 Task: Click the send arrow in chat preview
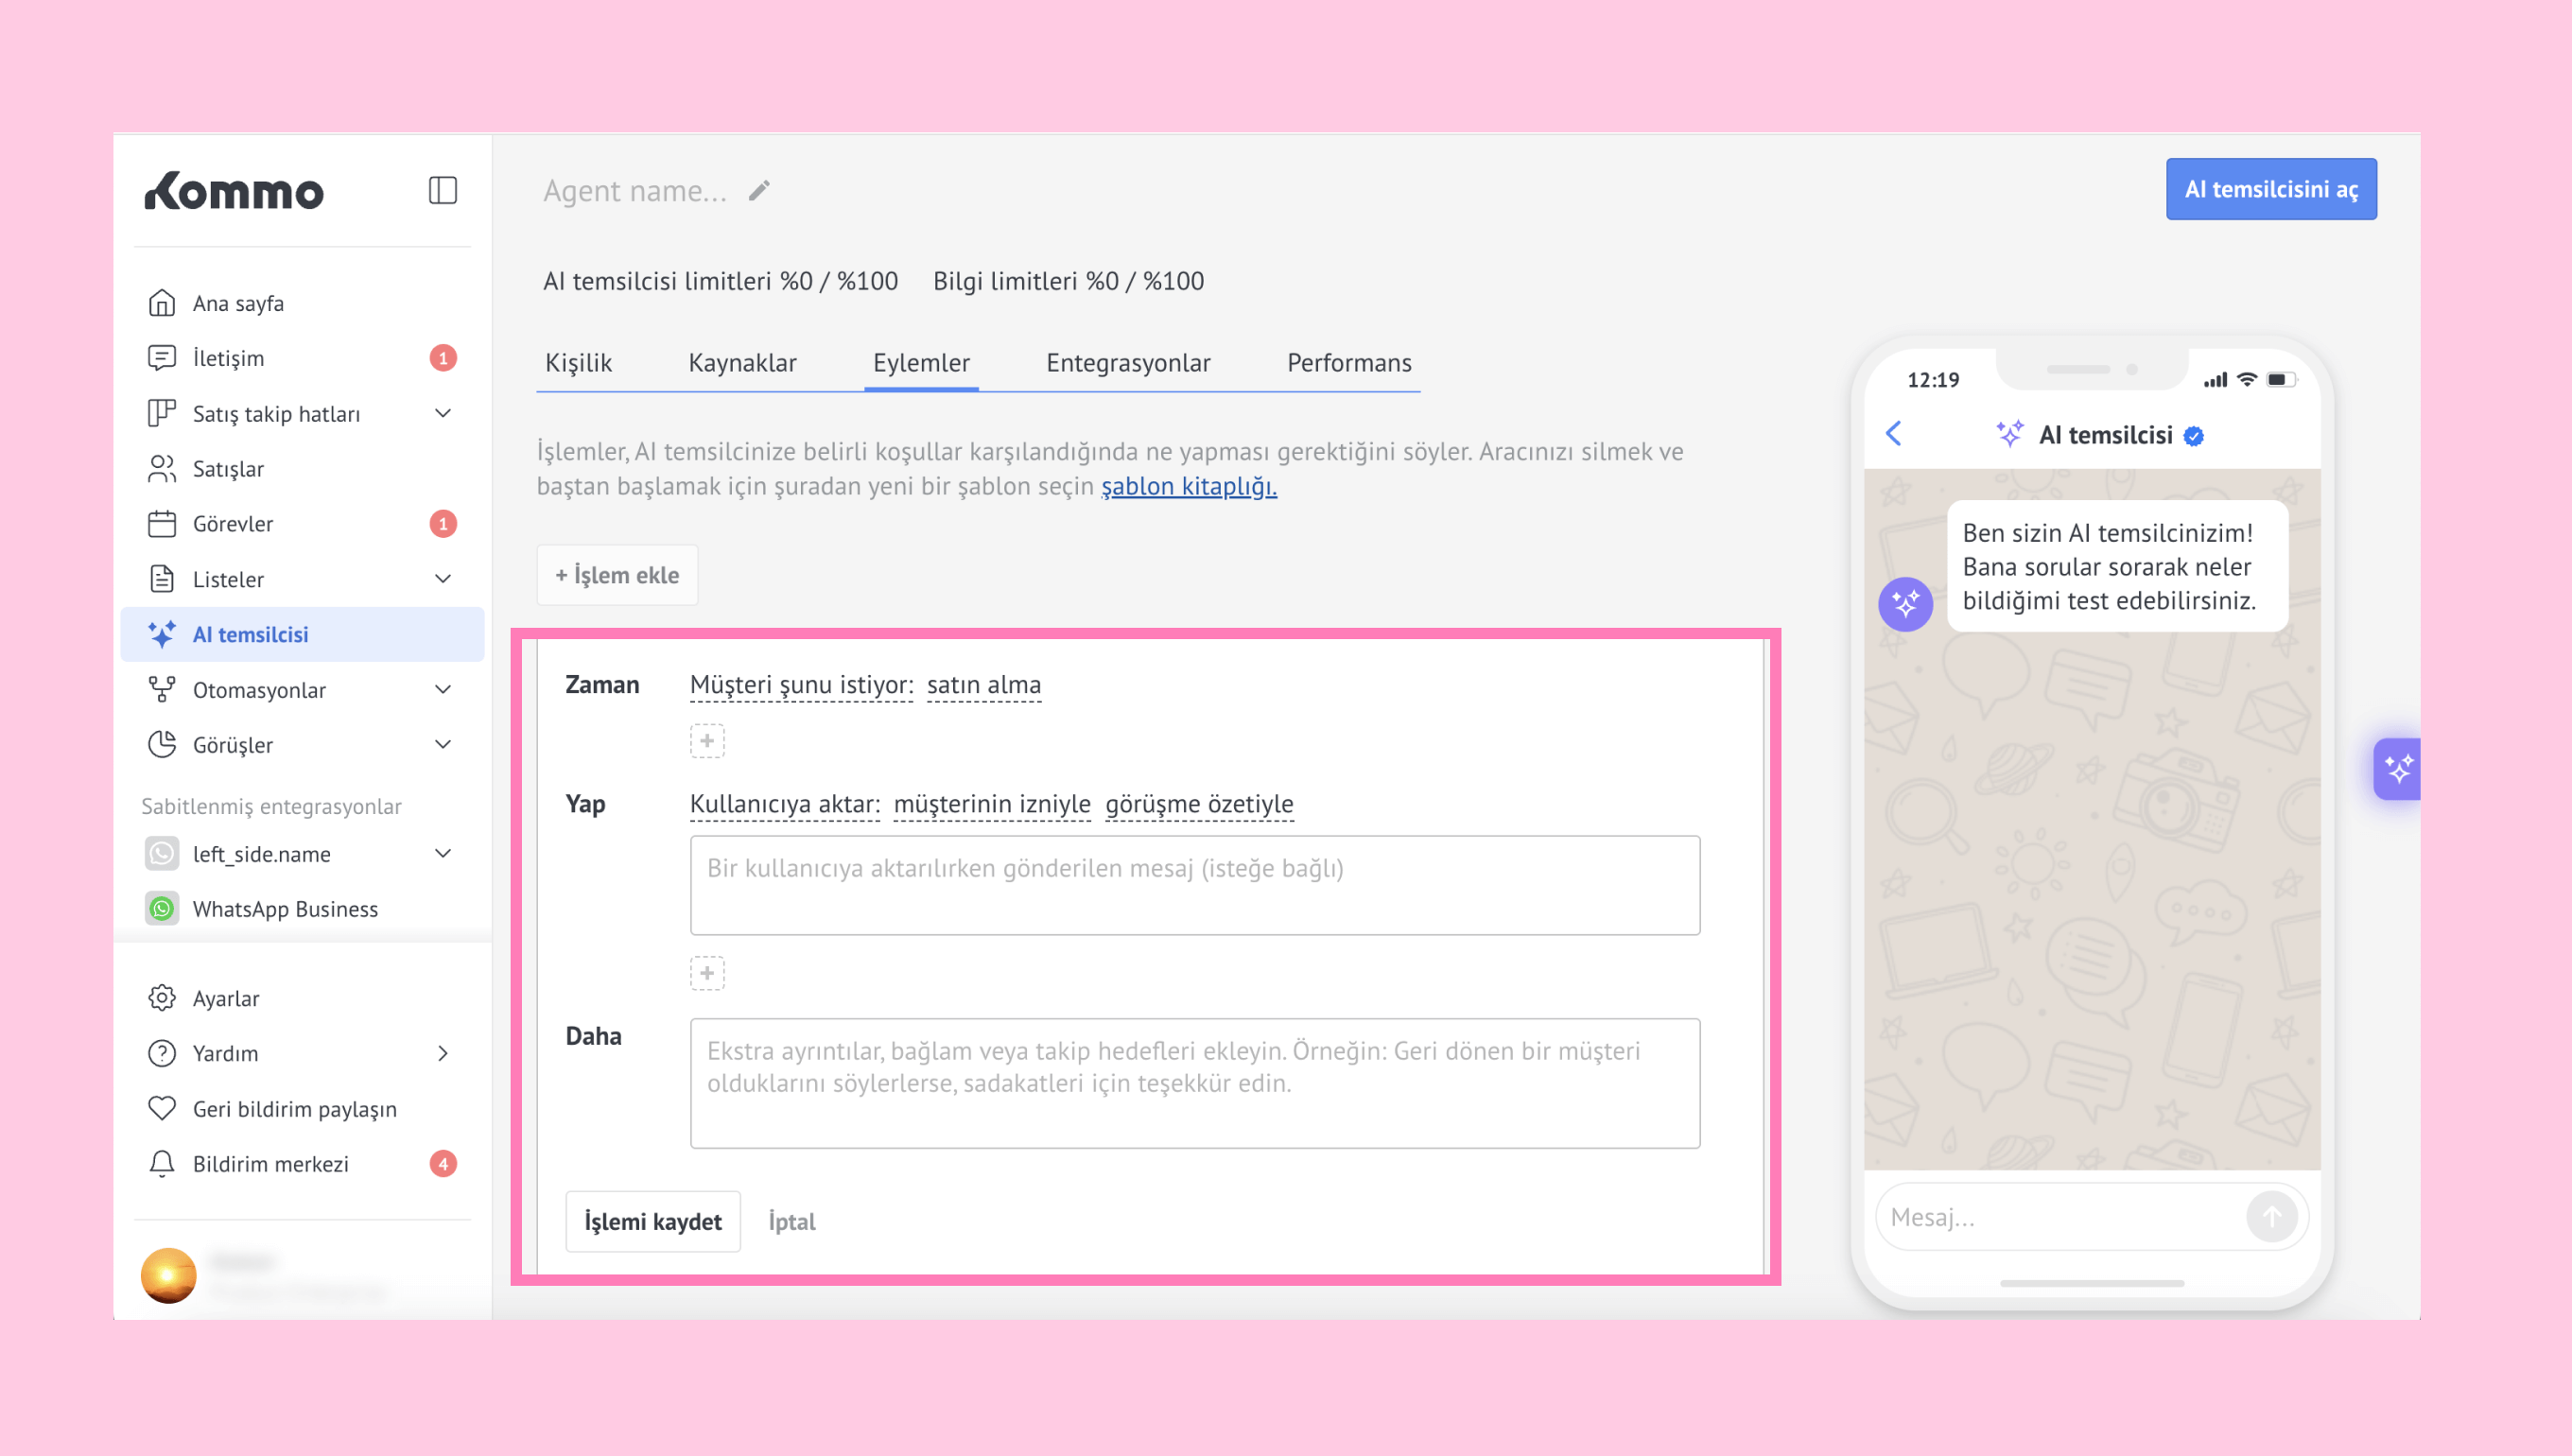coord(2271,1217)
